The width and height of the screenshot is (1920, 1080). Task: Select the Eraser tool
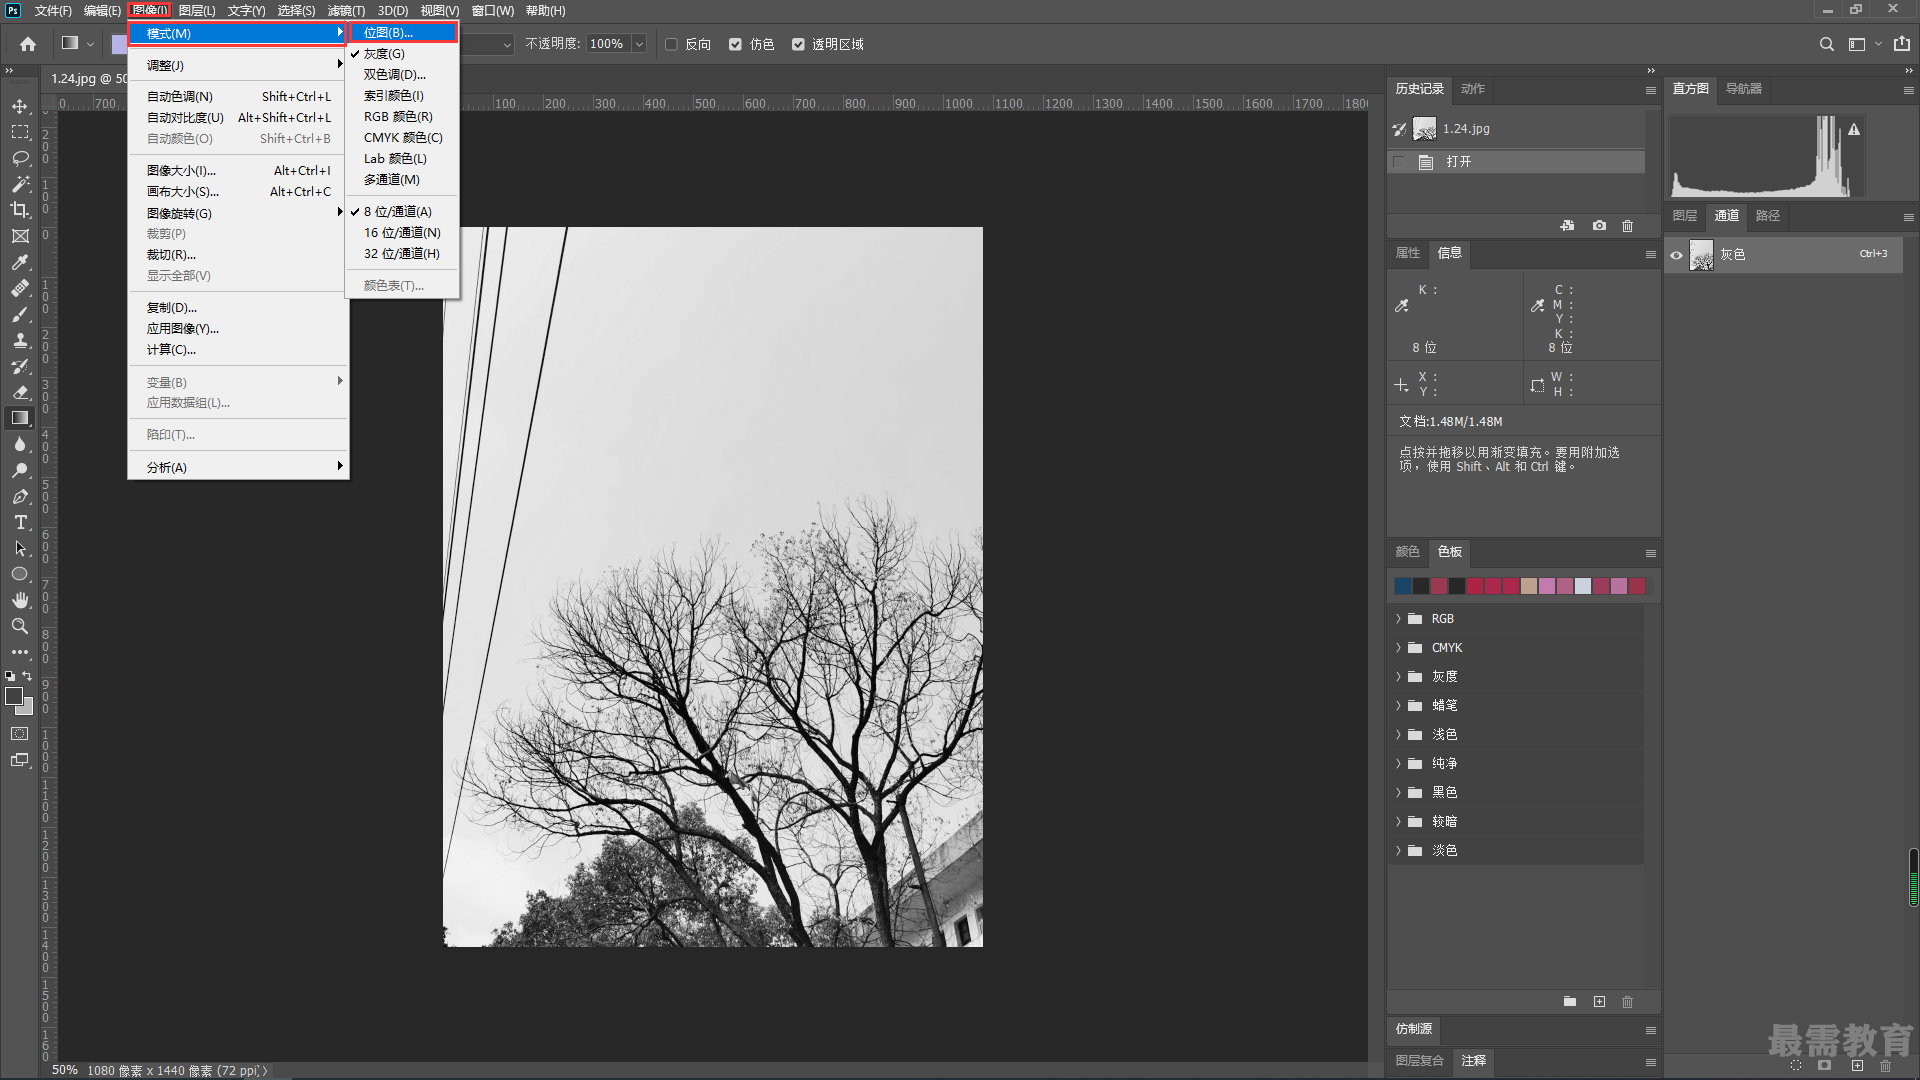(20, 392)
